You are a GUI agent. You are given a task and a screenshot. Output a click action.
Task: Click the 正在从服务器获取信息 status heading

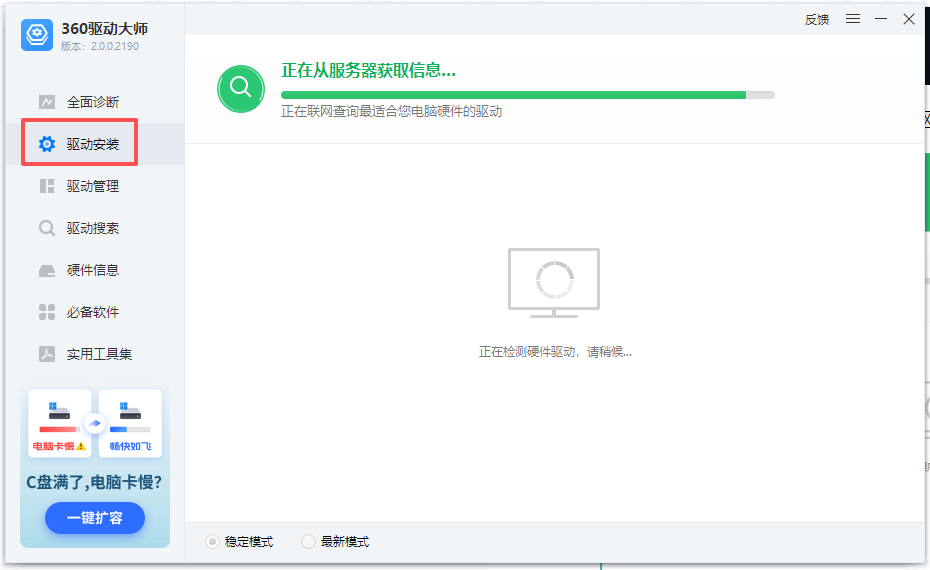(368, 71)
